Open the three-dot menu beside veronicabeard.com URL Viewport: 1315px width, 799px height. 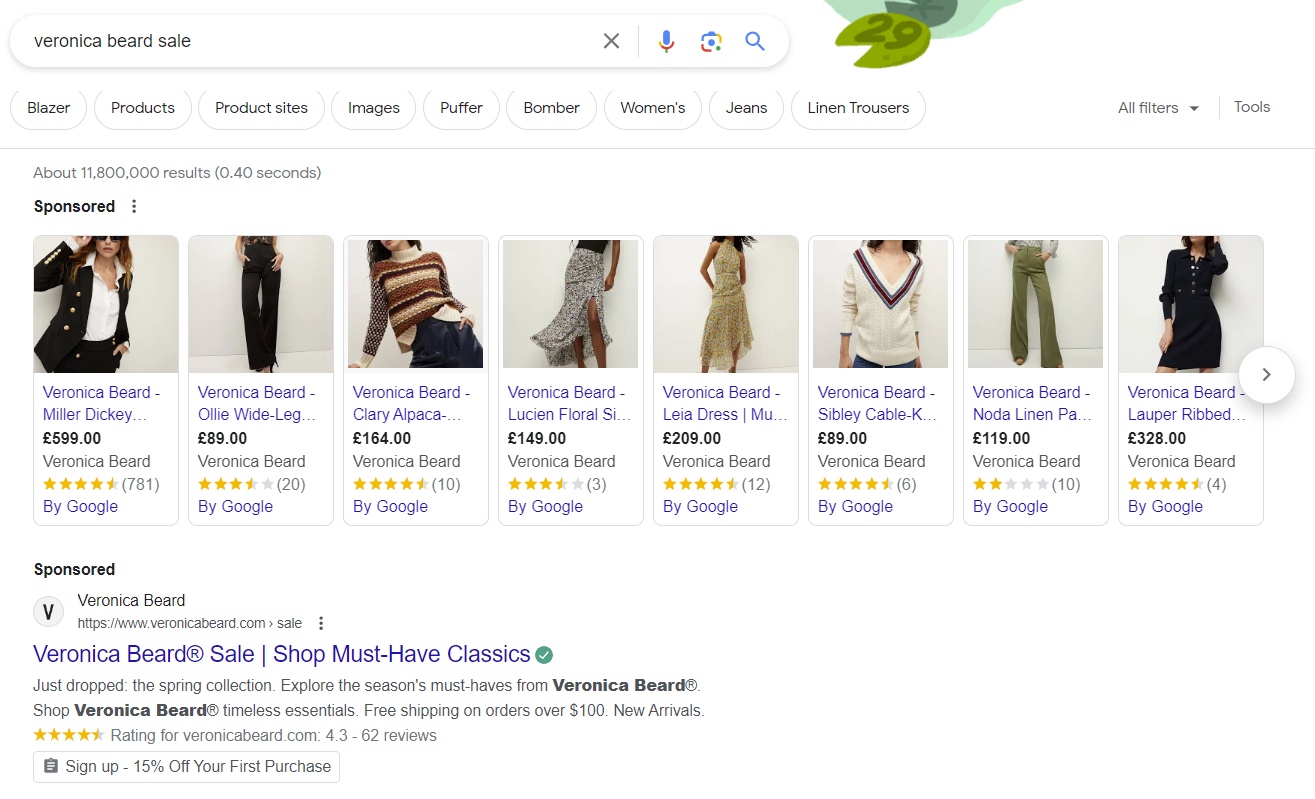321,623
